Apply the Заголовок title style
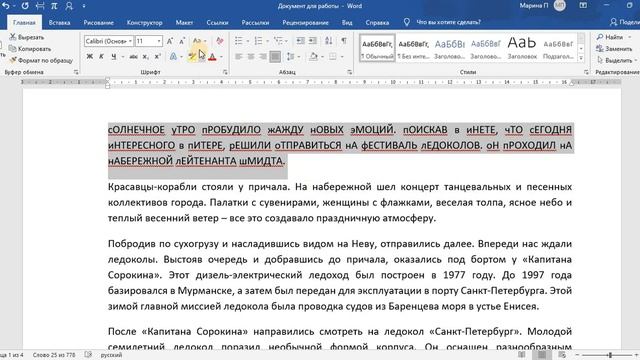 pos(522,48)
